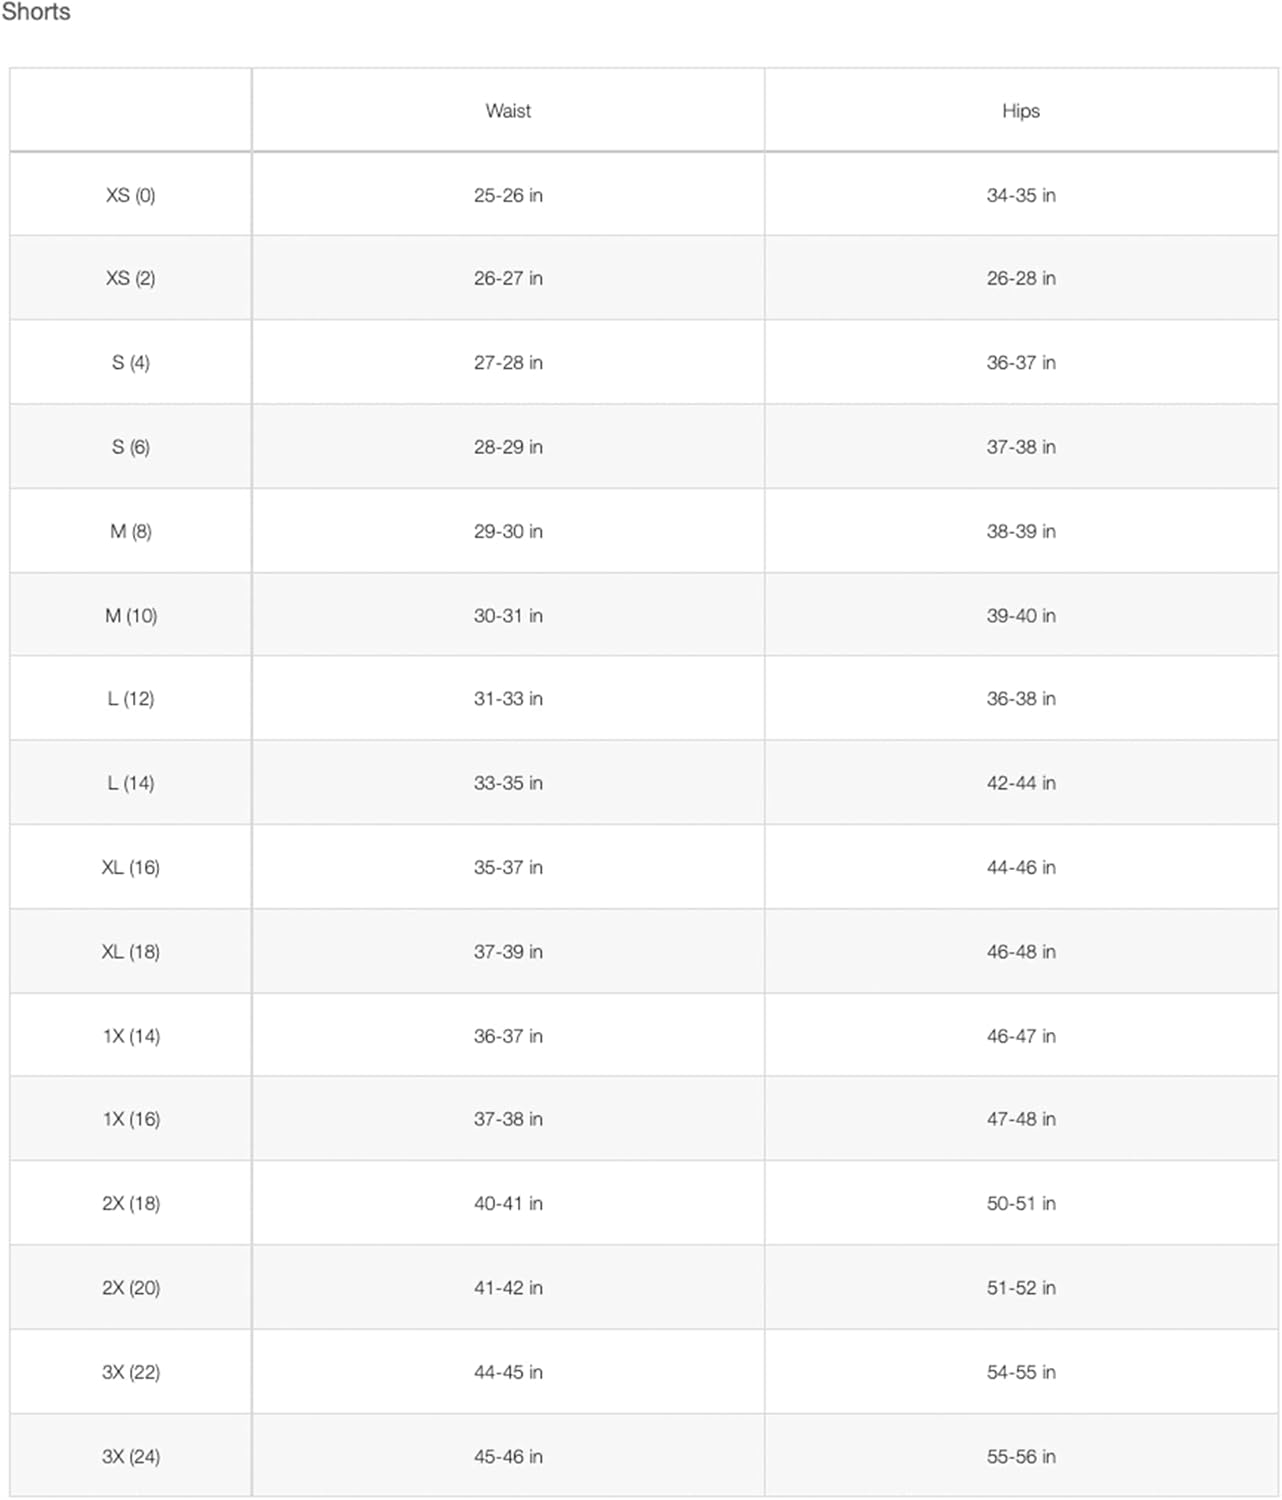
Task: Select the XS (2) size label
Action: click(131, 278)
